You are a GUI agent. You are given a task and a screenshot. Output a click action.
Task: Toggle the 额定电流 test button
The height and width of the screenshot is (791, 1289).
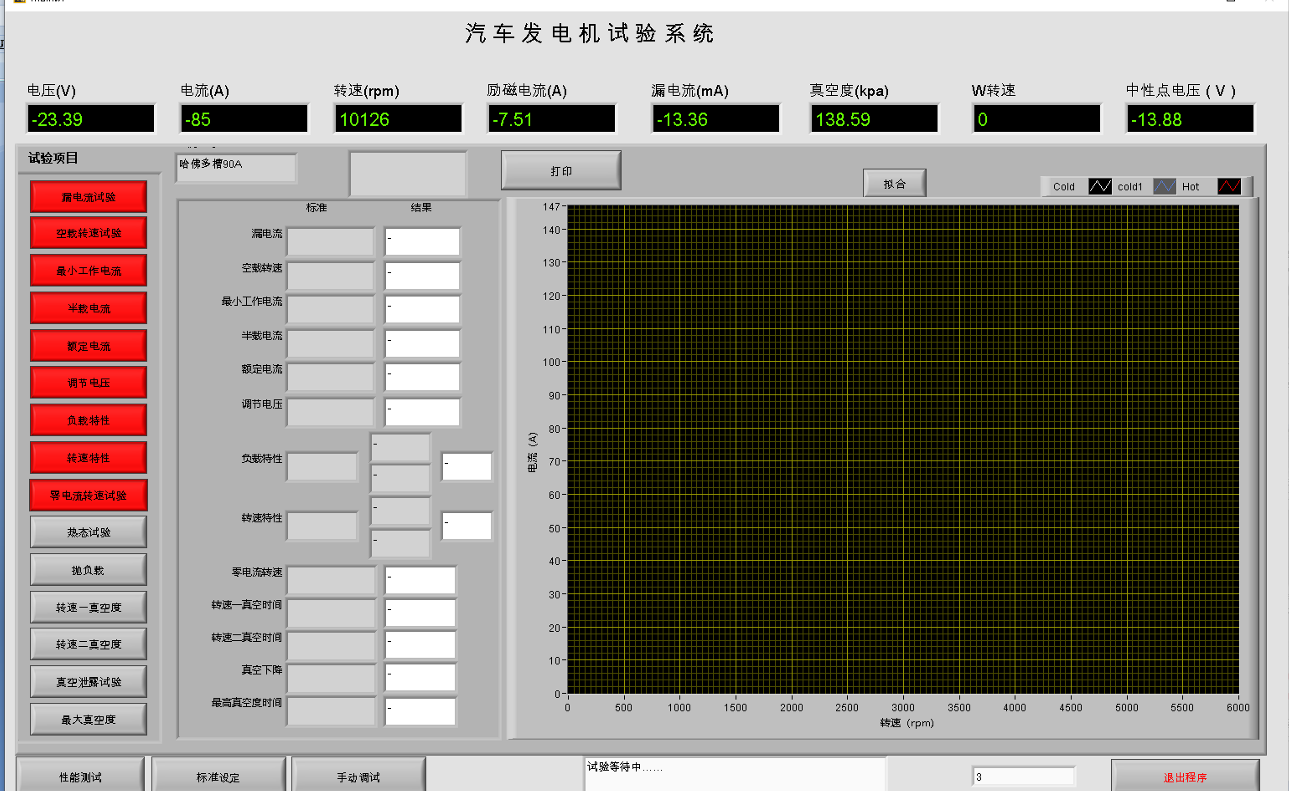pyautogui.click(x=88, y=345)
